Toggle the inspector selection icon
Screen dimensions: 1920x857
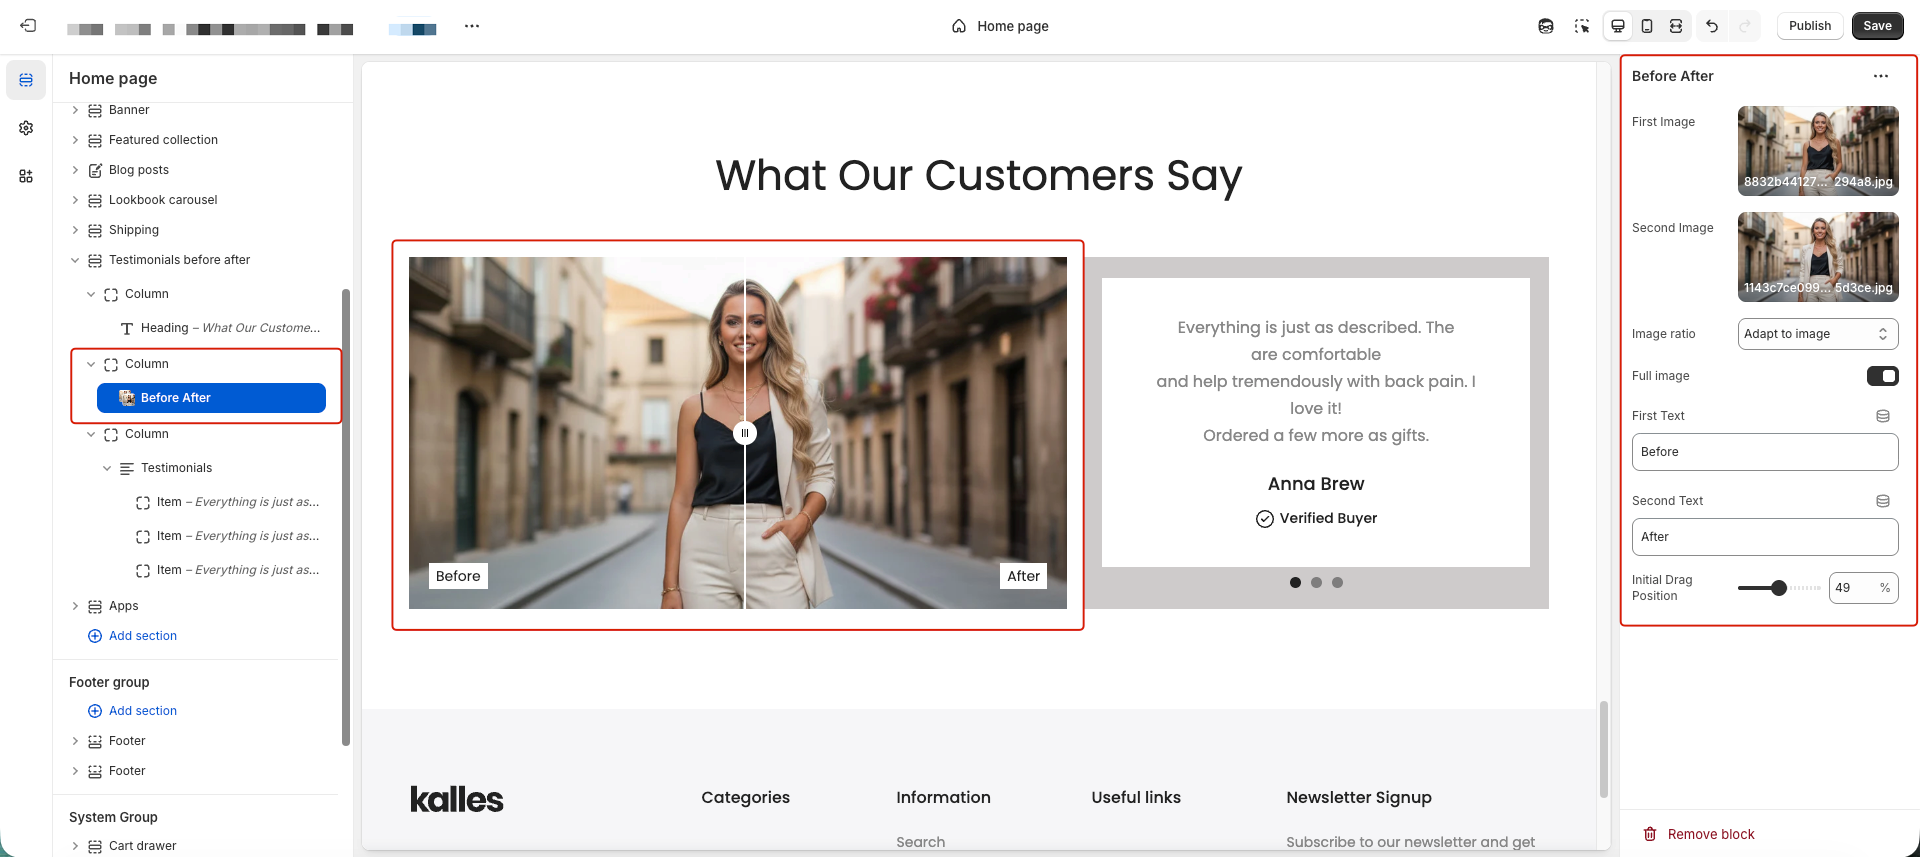tap(1581, 26)
